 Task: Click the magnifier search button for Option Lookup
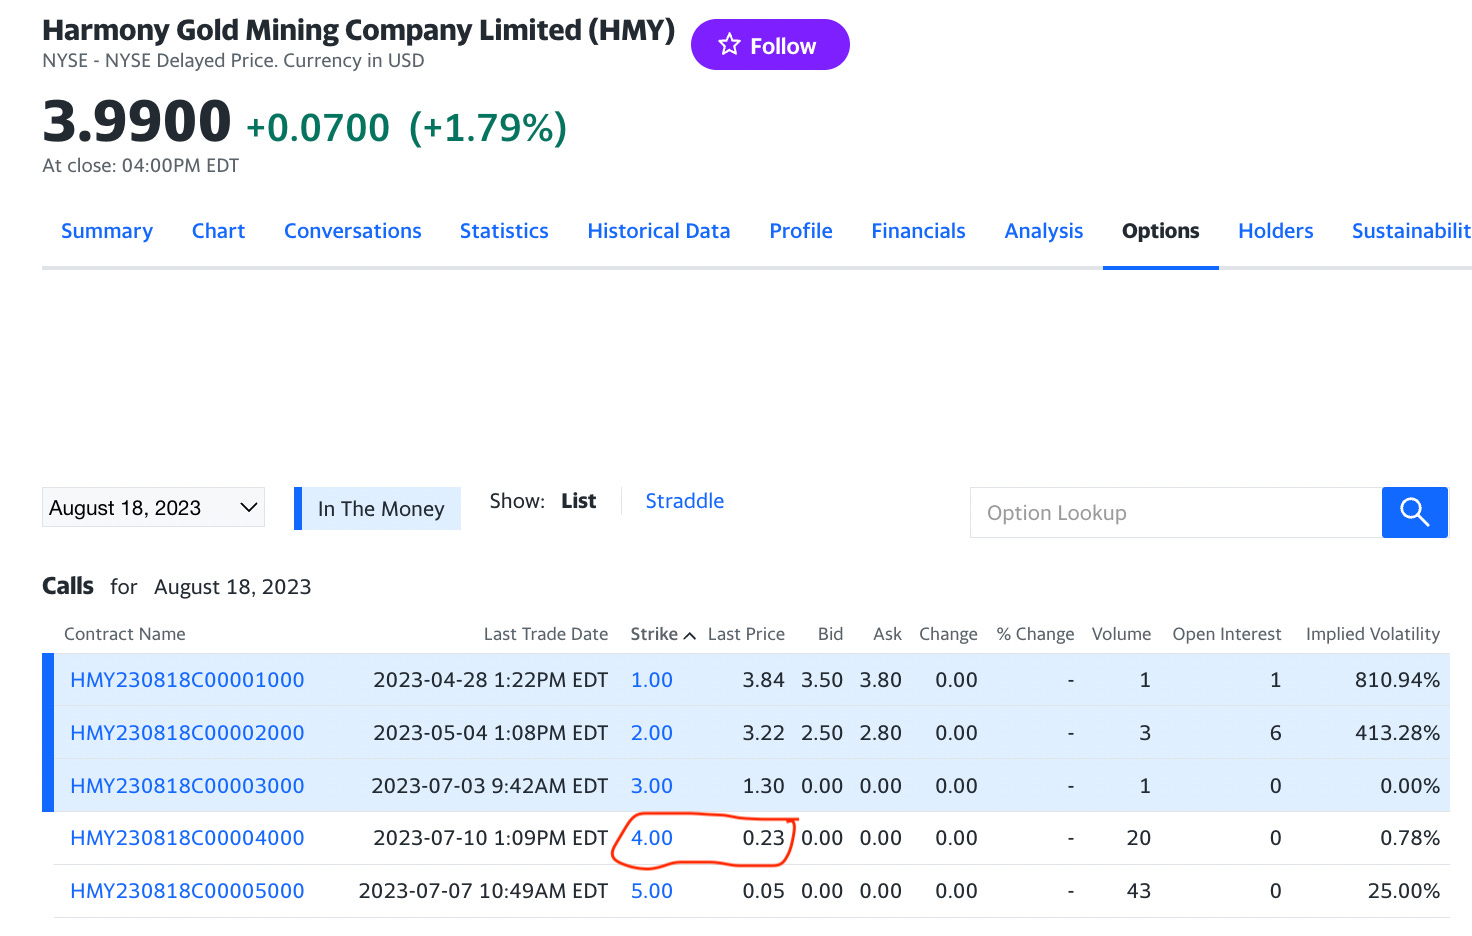pos(1414,512)
